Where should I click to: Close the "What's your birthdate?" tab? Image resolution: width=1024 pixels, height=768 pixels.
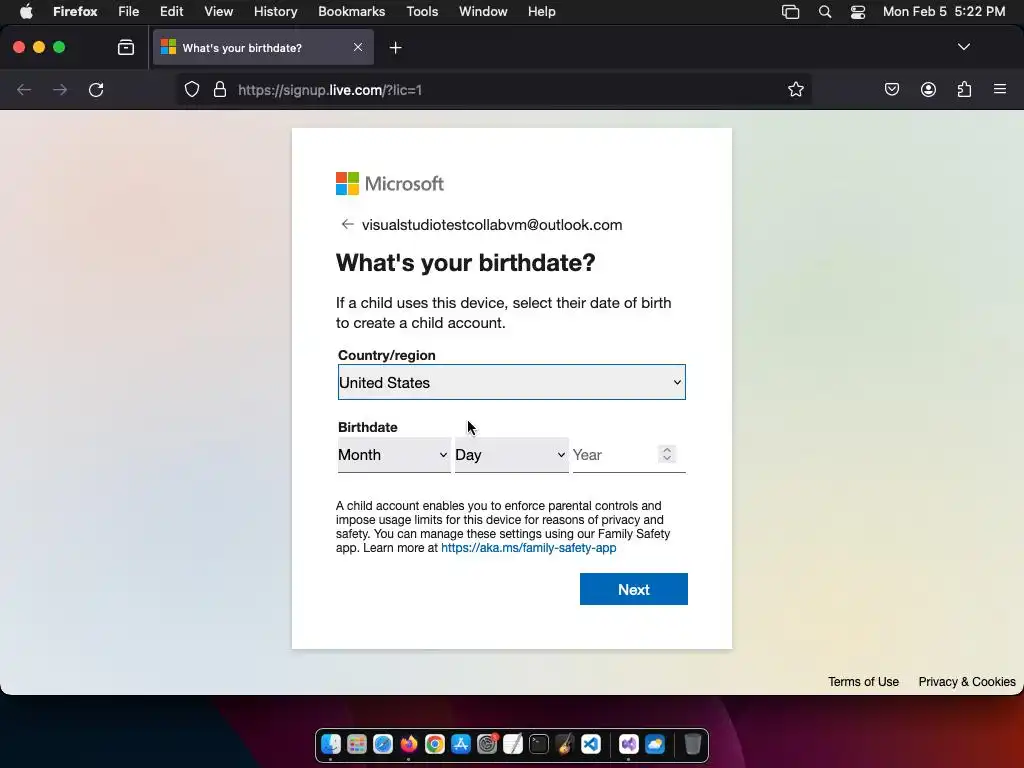[x=358, y=47]
